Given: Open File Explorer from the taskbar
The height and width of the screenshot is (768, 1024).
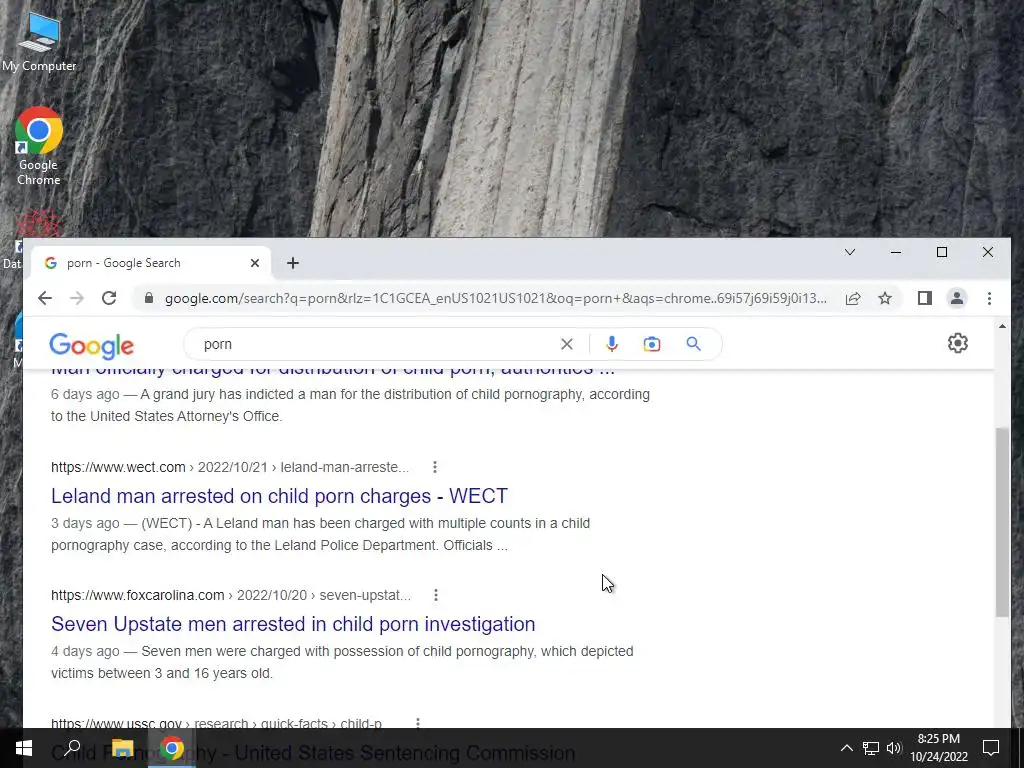Looking at the screenshot, I should (122, 748).
